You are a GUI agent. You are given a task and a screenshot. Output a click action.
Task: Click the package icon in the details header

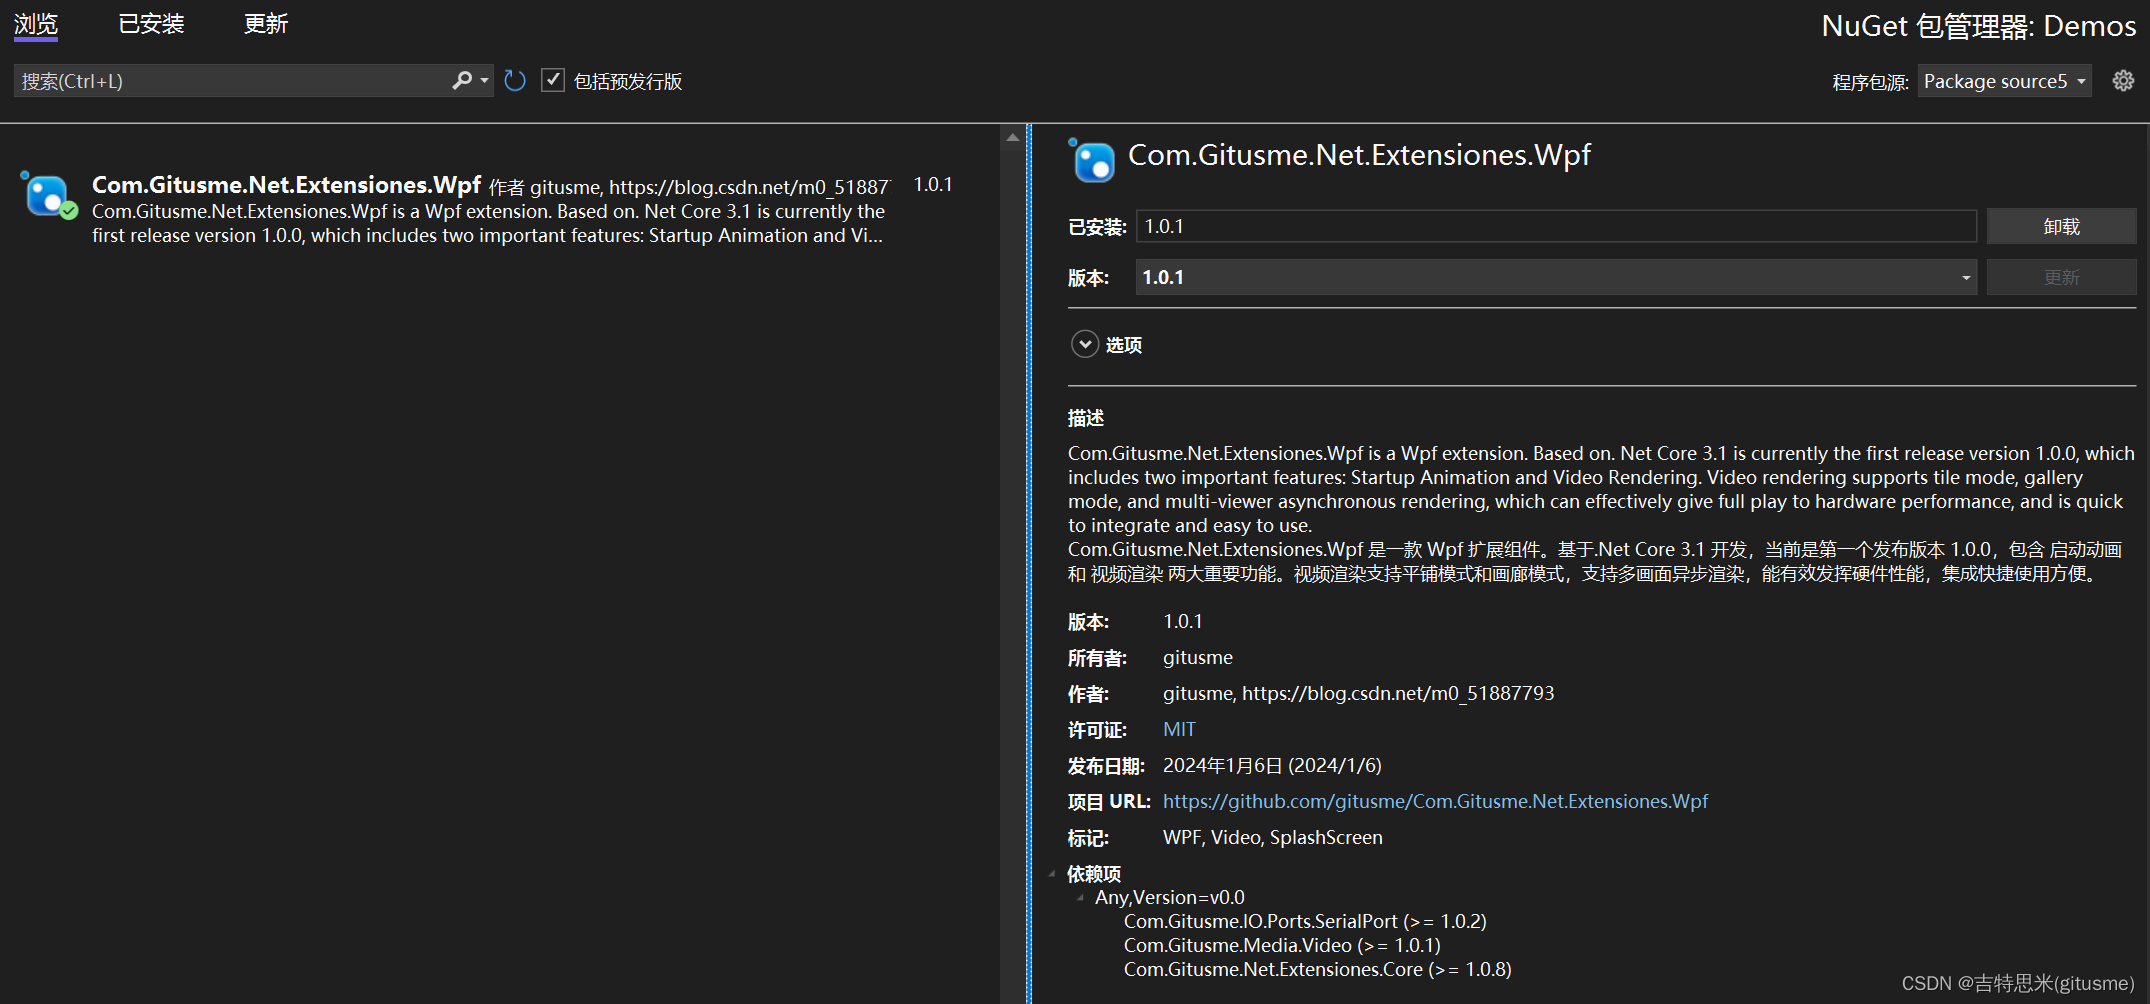coord(1092,161)
